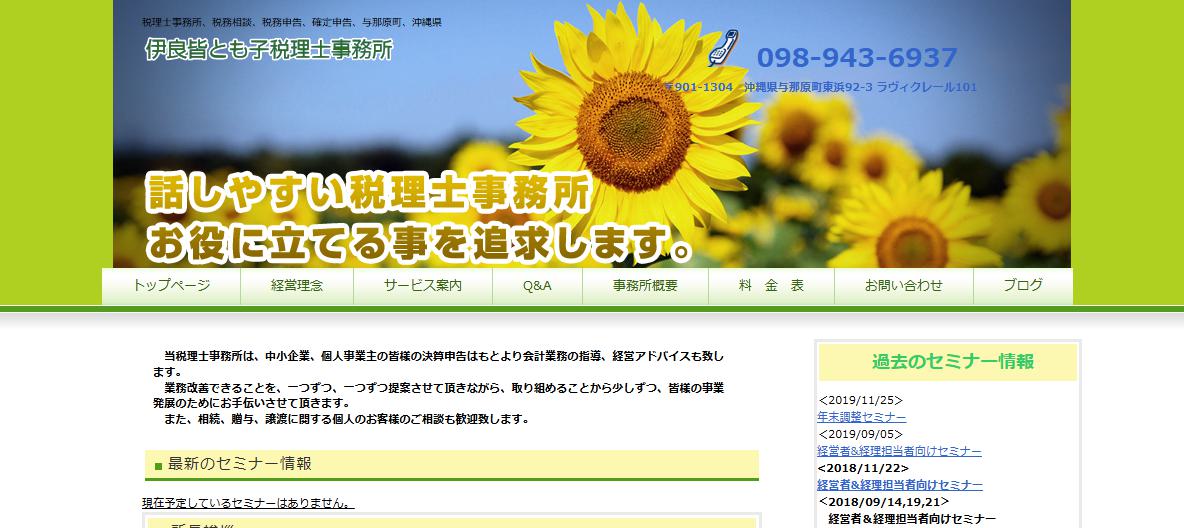Image resolution: width=1184 pixels, height=528 pixels.
Task: Click the green square bullet beside 最新のセミナー情報
Action: point(159,466)
